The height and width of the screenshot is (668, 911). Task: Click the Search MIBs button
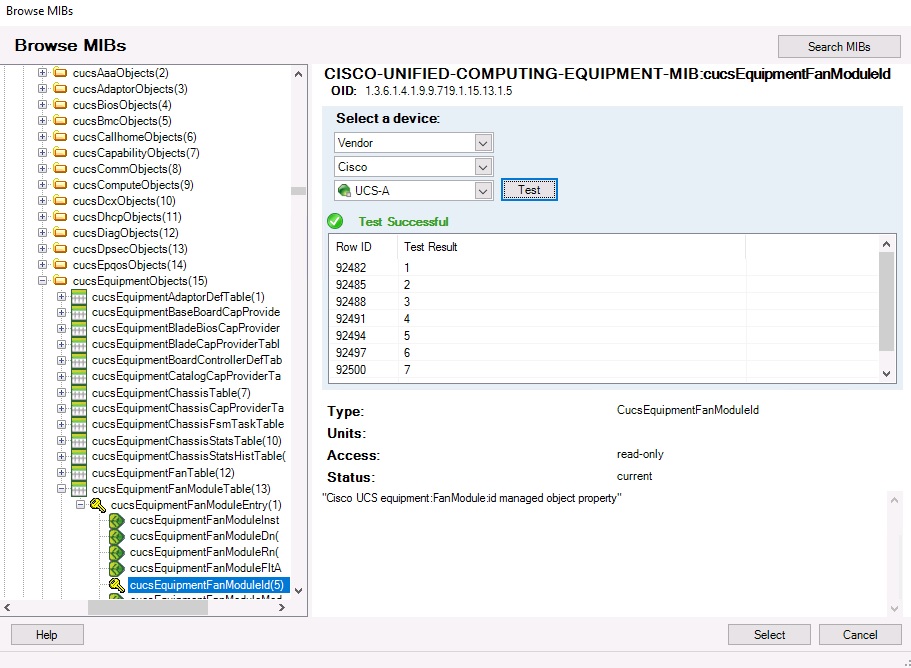[x=839, y=46]
